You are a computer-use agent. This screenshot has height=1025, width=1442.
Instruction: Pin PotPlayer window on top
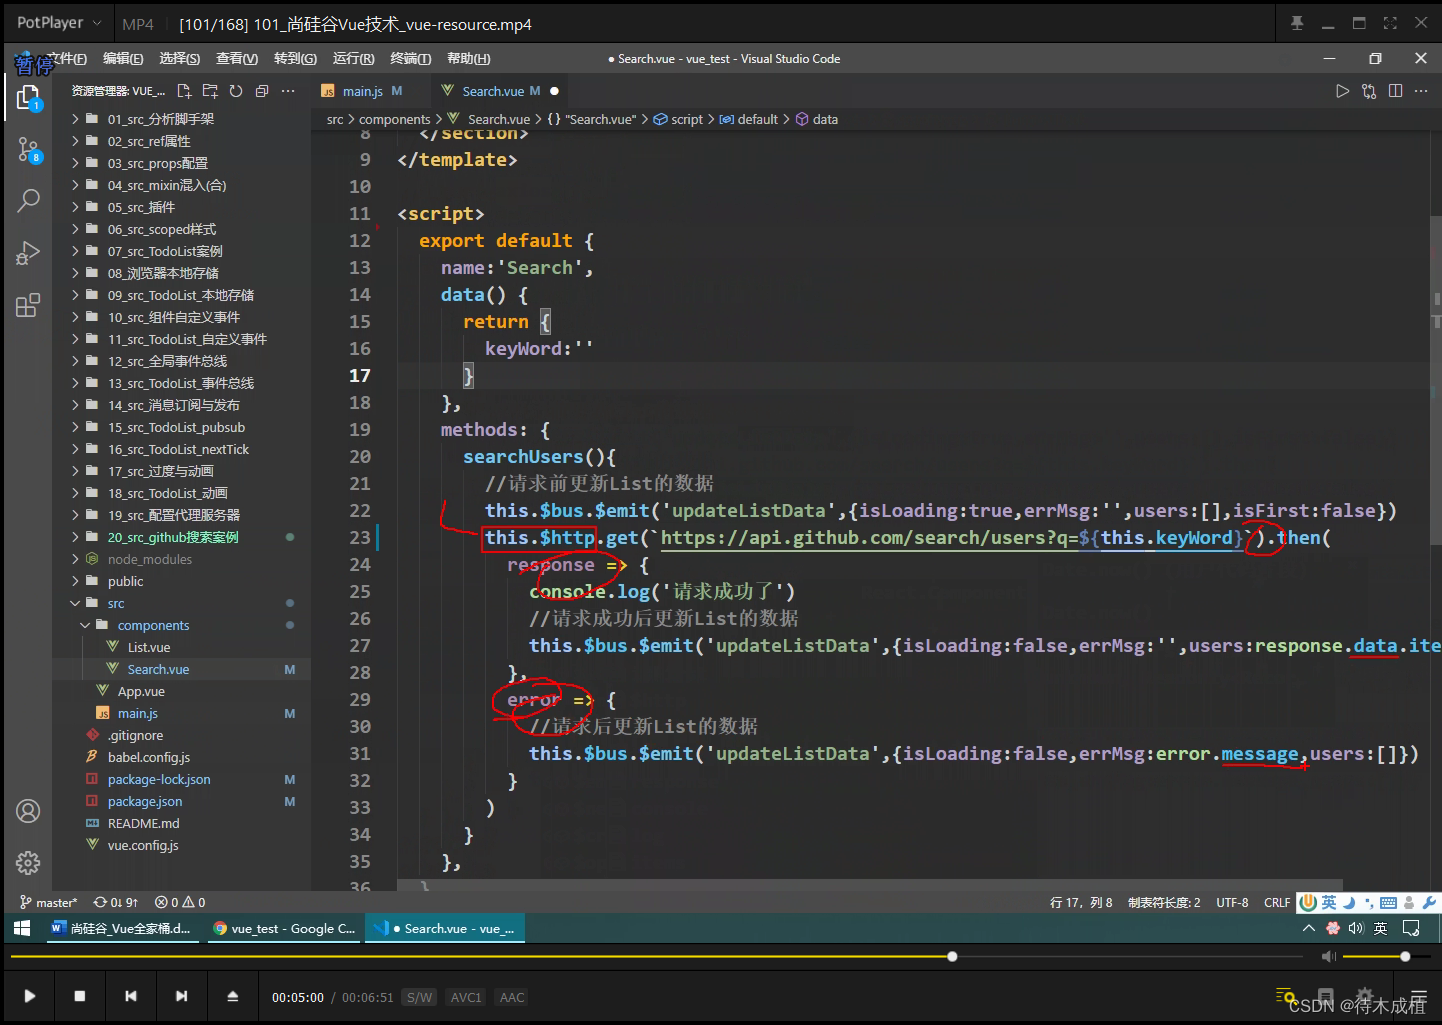(x=1297, y=23)
